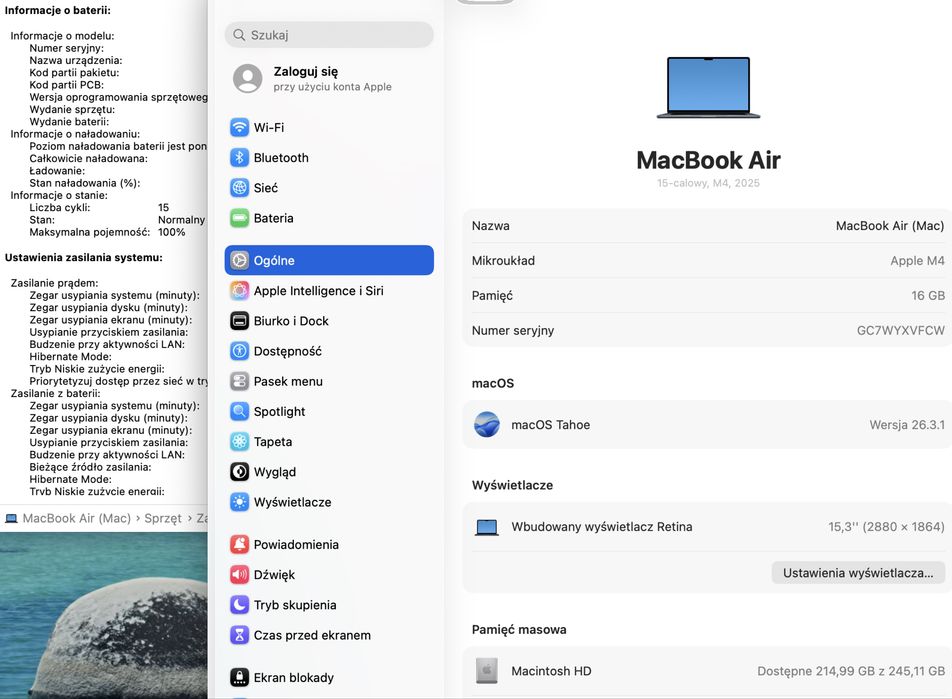This screenshot has height=699, width=952.
Task: Open the Tryb skupienia moon icon
Action: [239, 605]
